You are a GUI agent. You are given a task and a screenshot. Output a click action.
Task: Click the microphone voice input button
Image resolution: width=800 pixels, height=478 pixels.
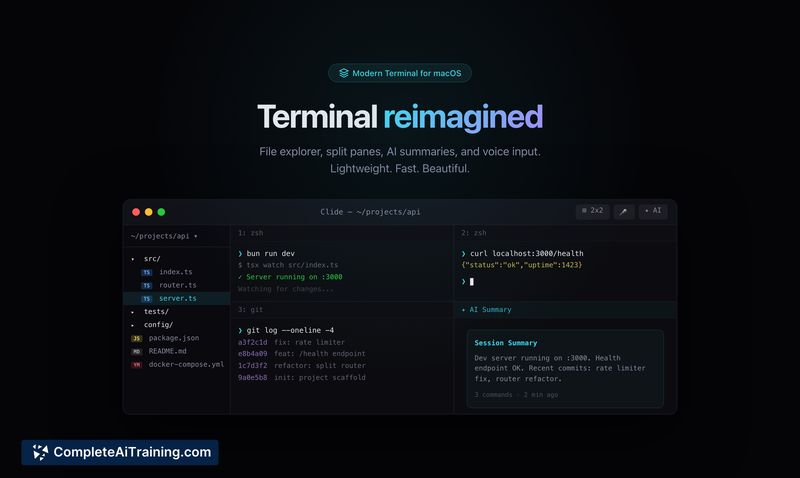[x=623, y=211]
